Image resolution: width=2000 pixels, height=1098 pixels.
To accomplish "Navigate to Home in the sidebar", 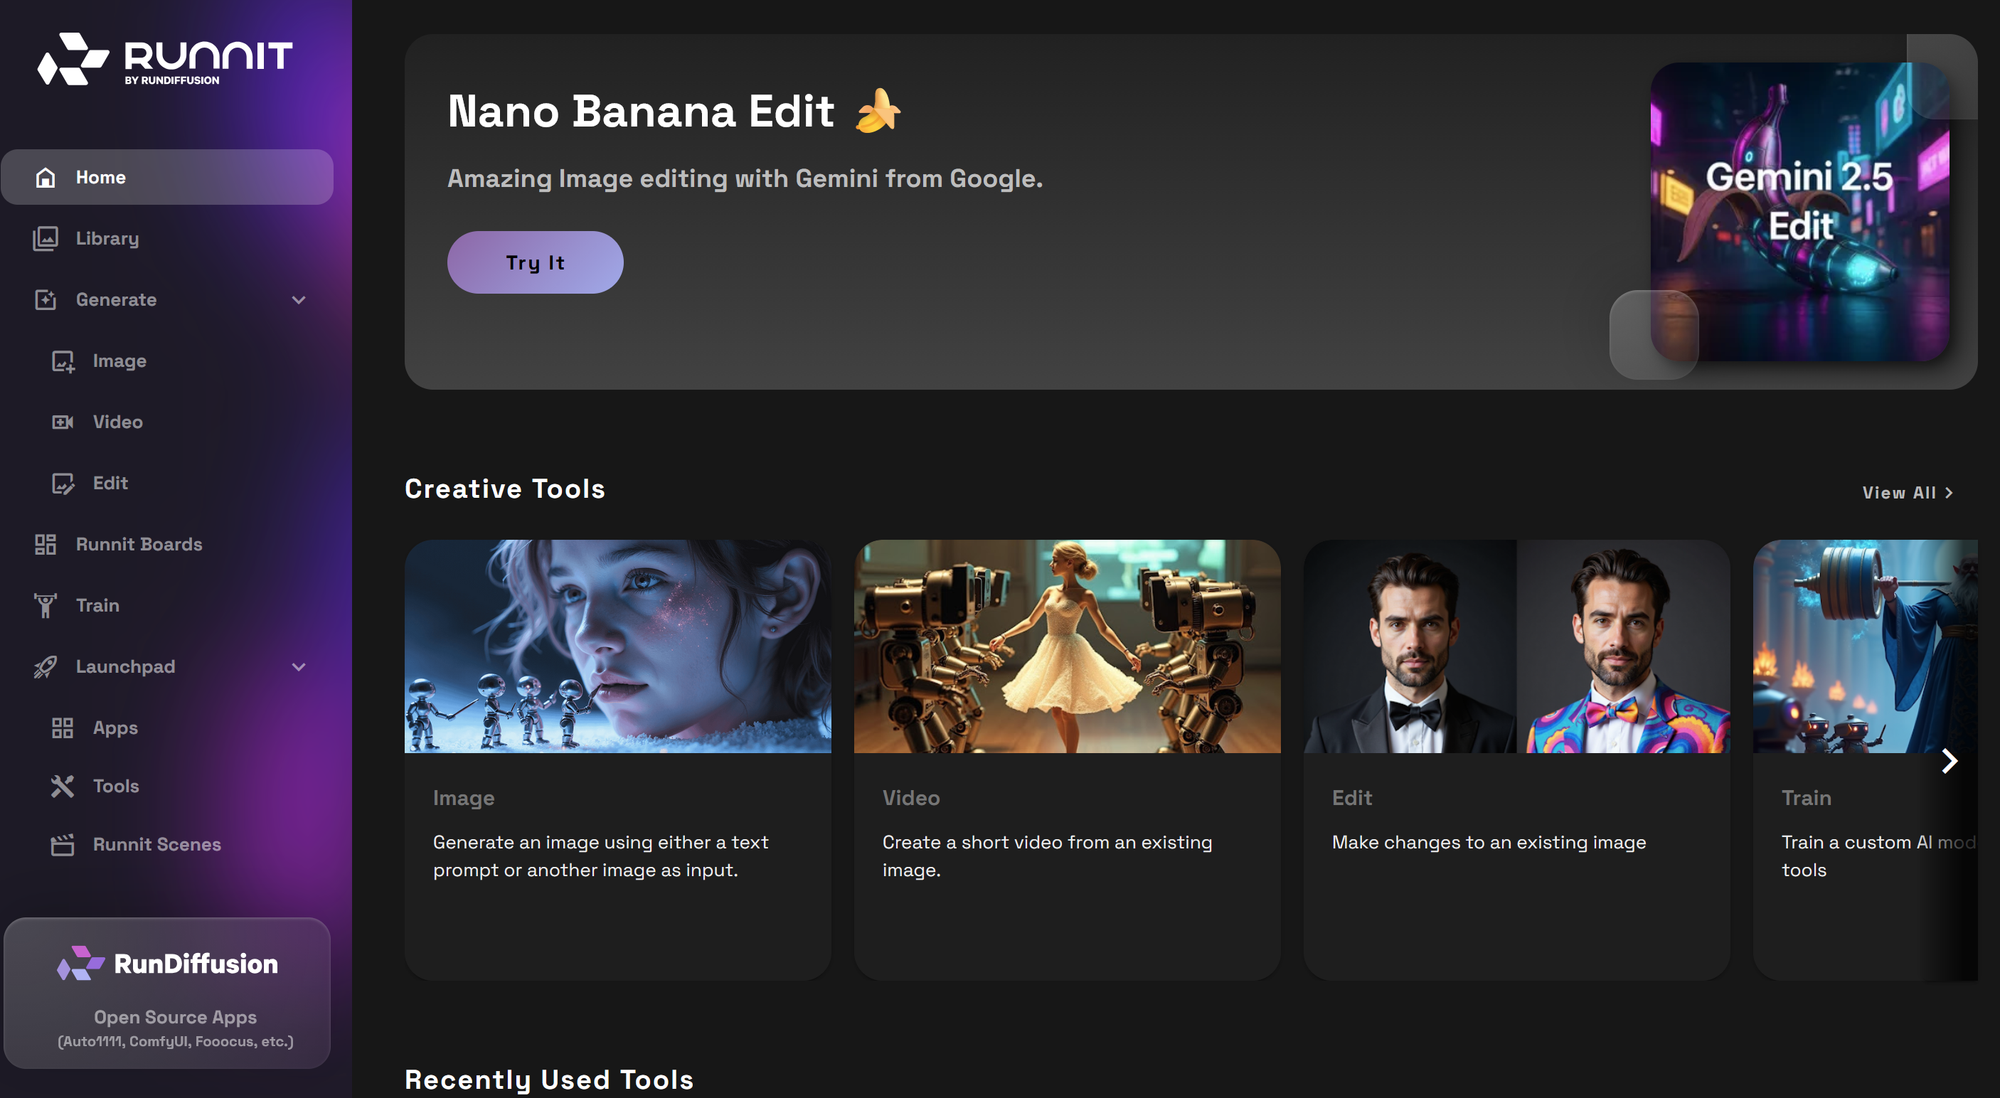I will 100,177.
